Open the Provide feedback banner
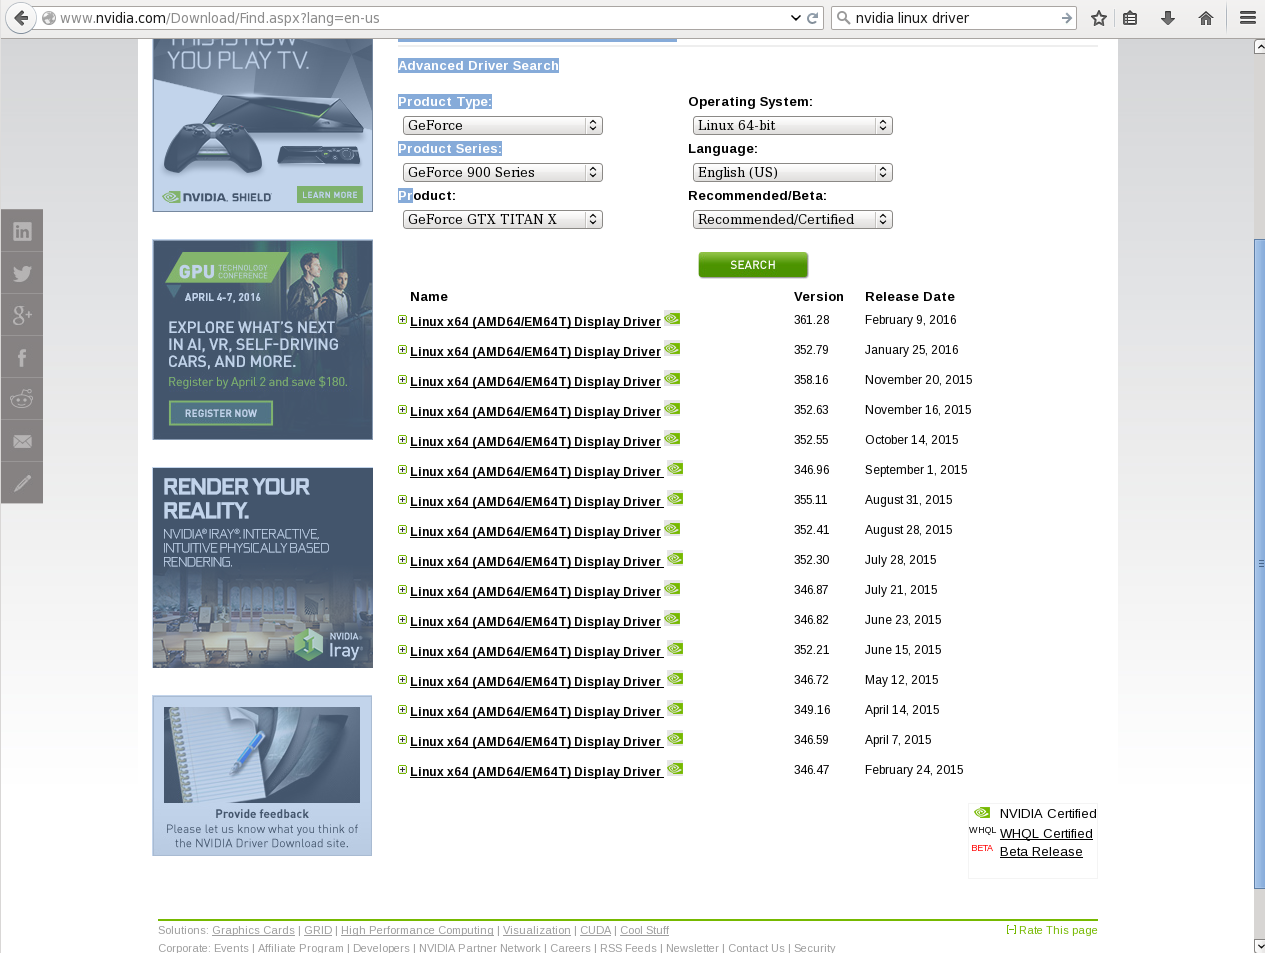The image size is (1265, 953). 262,775
